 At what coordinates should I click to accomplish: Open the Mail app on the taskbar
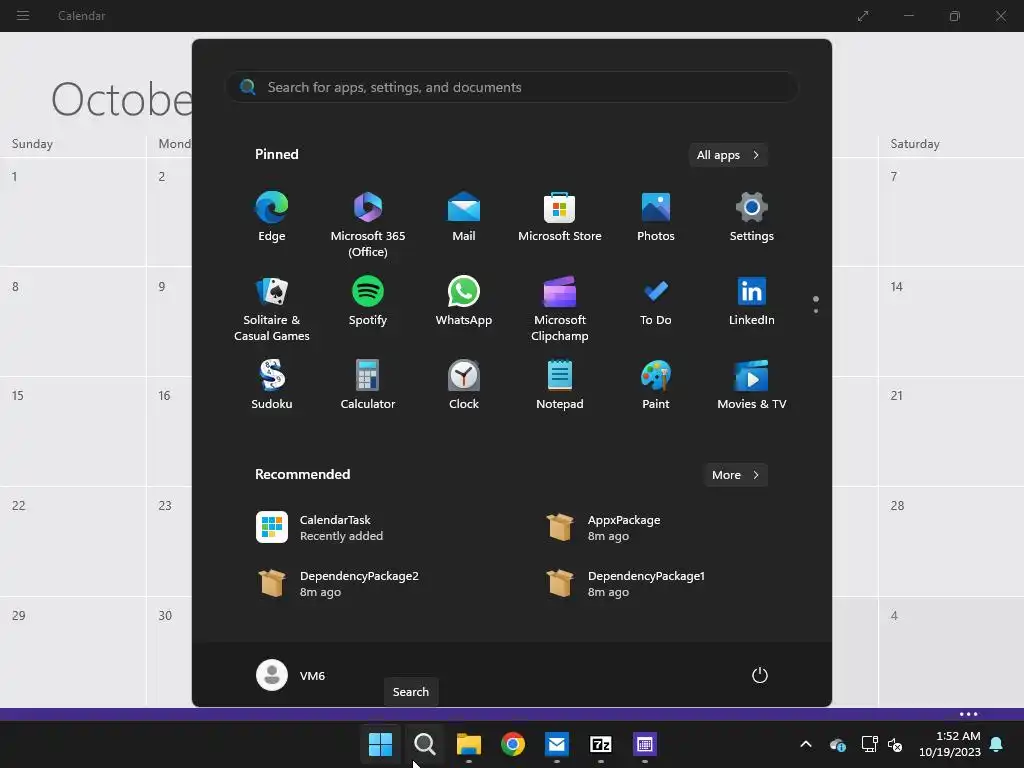point(556,744)
